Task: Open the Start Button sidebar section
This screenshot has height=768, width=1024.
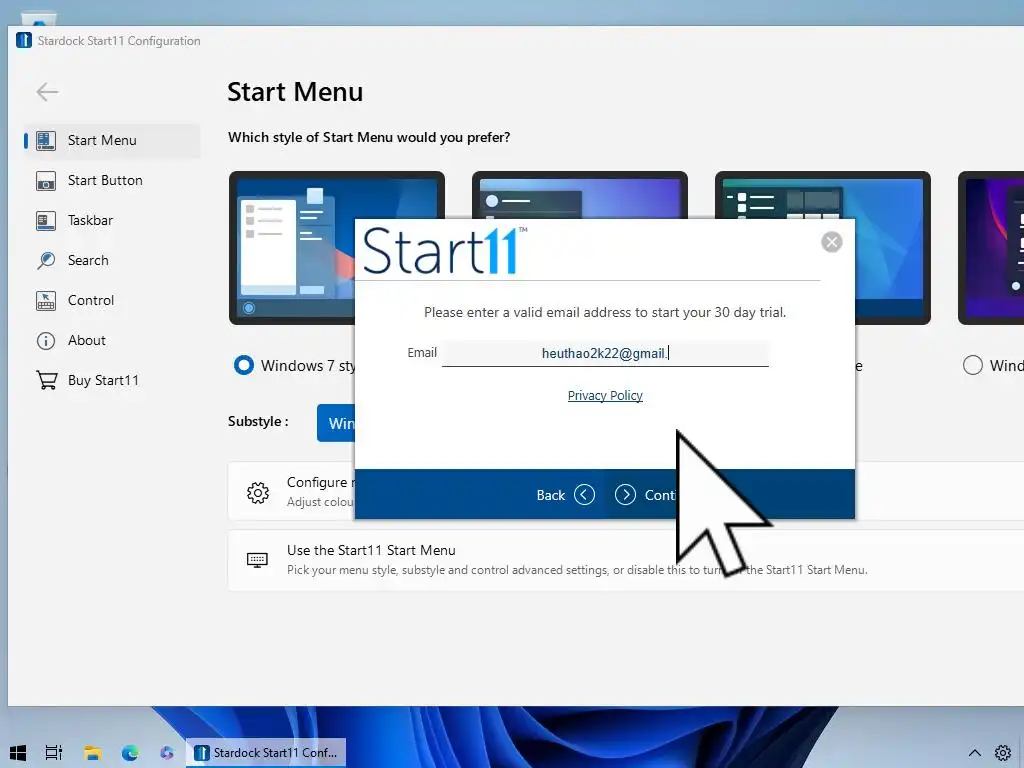Action: coord(112,180)
